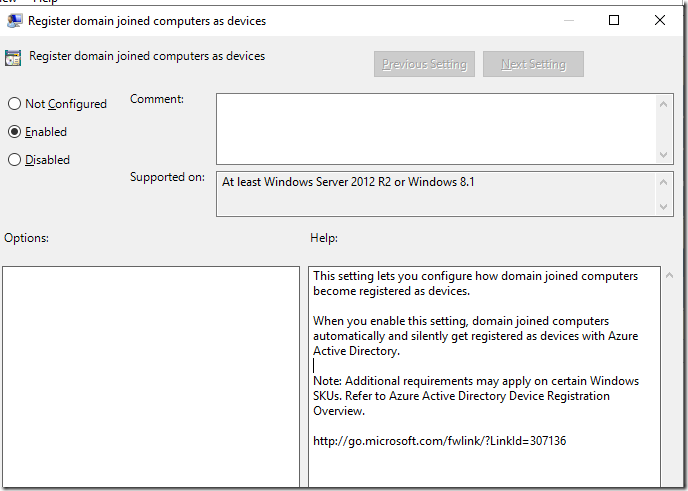Maximize the policy dialog window
Image resolution: width=688 pixels, height=491 pixels.
click(614, 20)
